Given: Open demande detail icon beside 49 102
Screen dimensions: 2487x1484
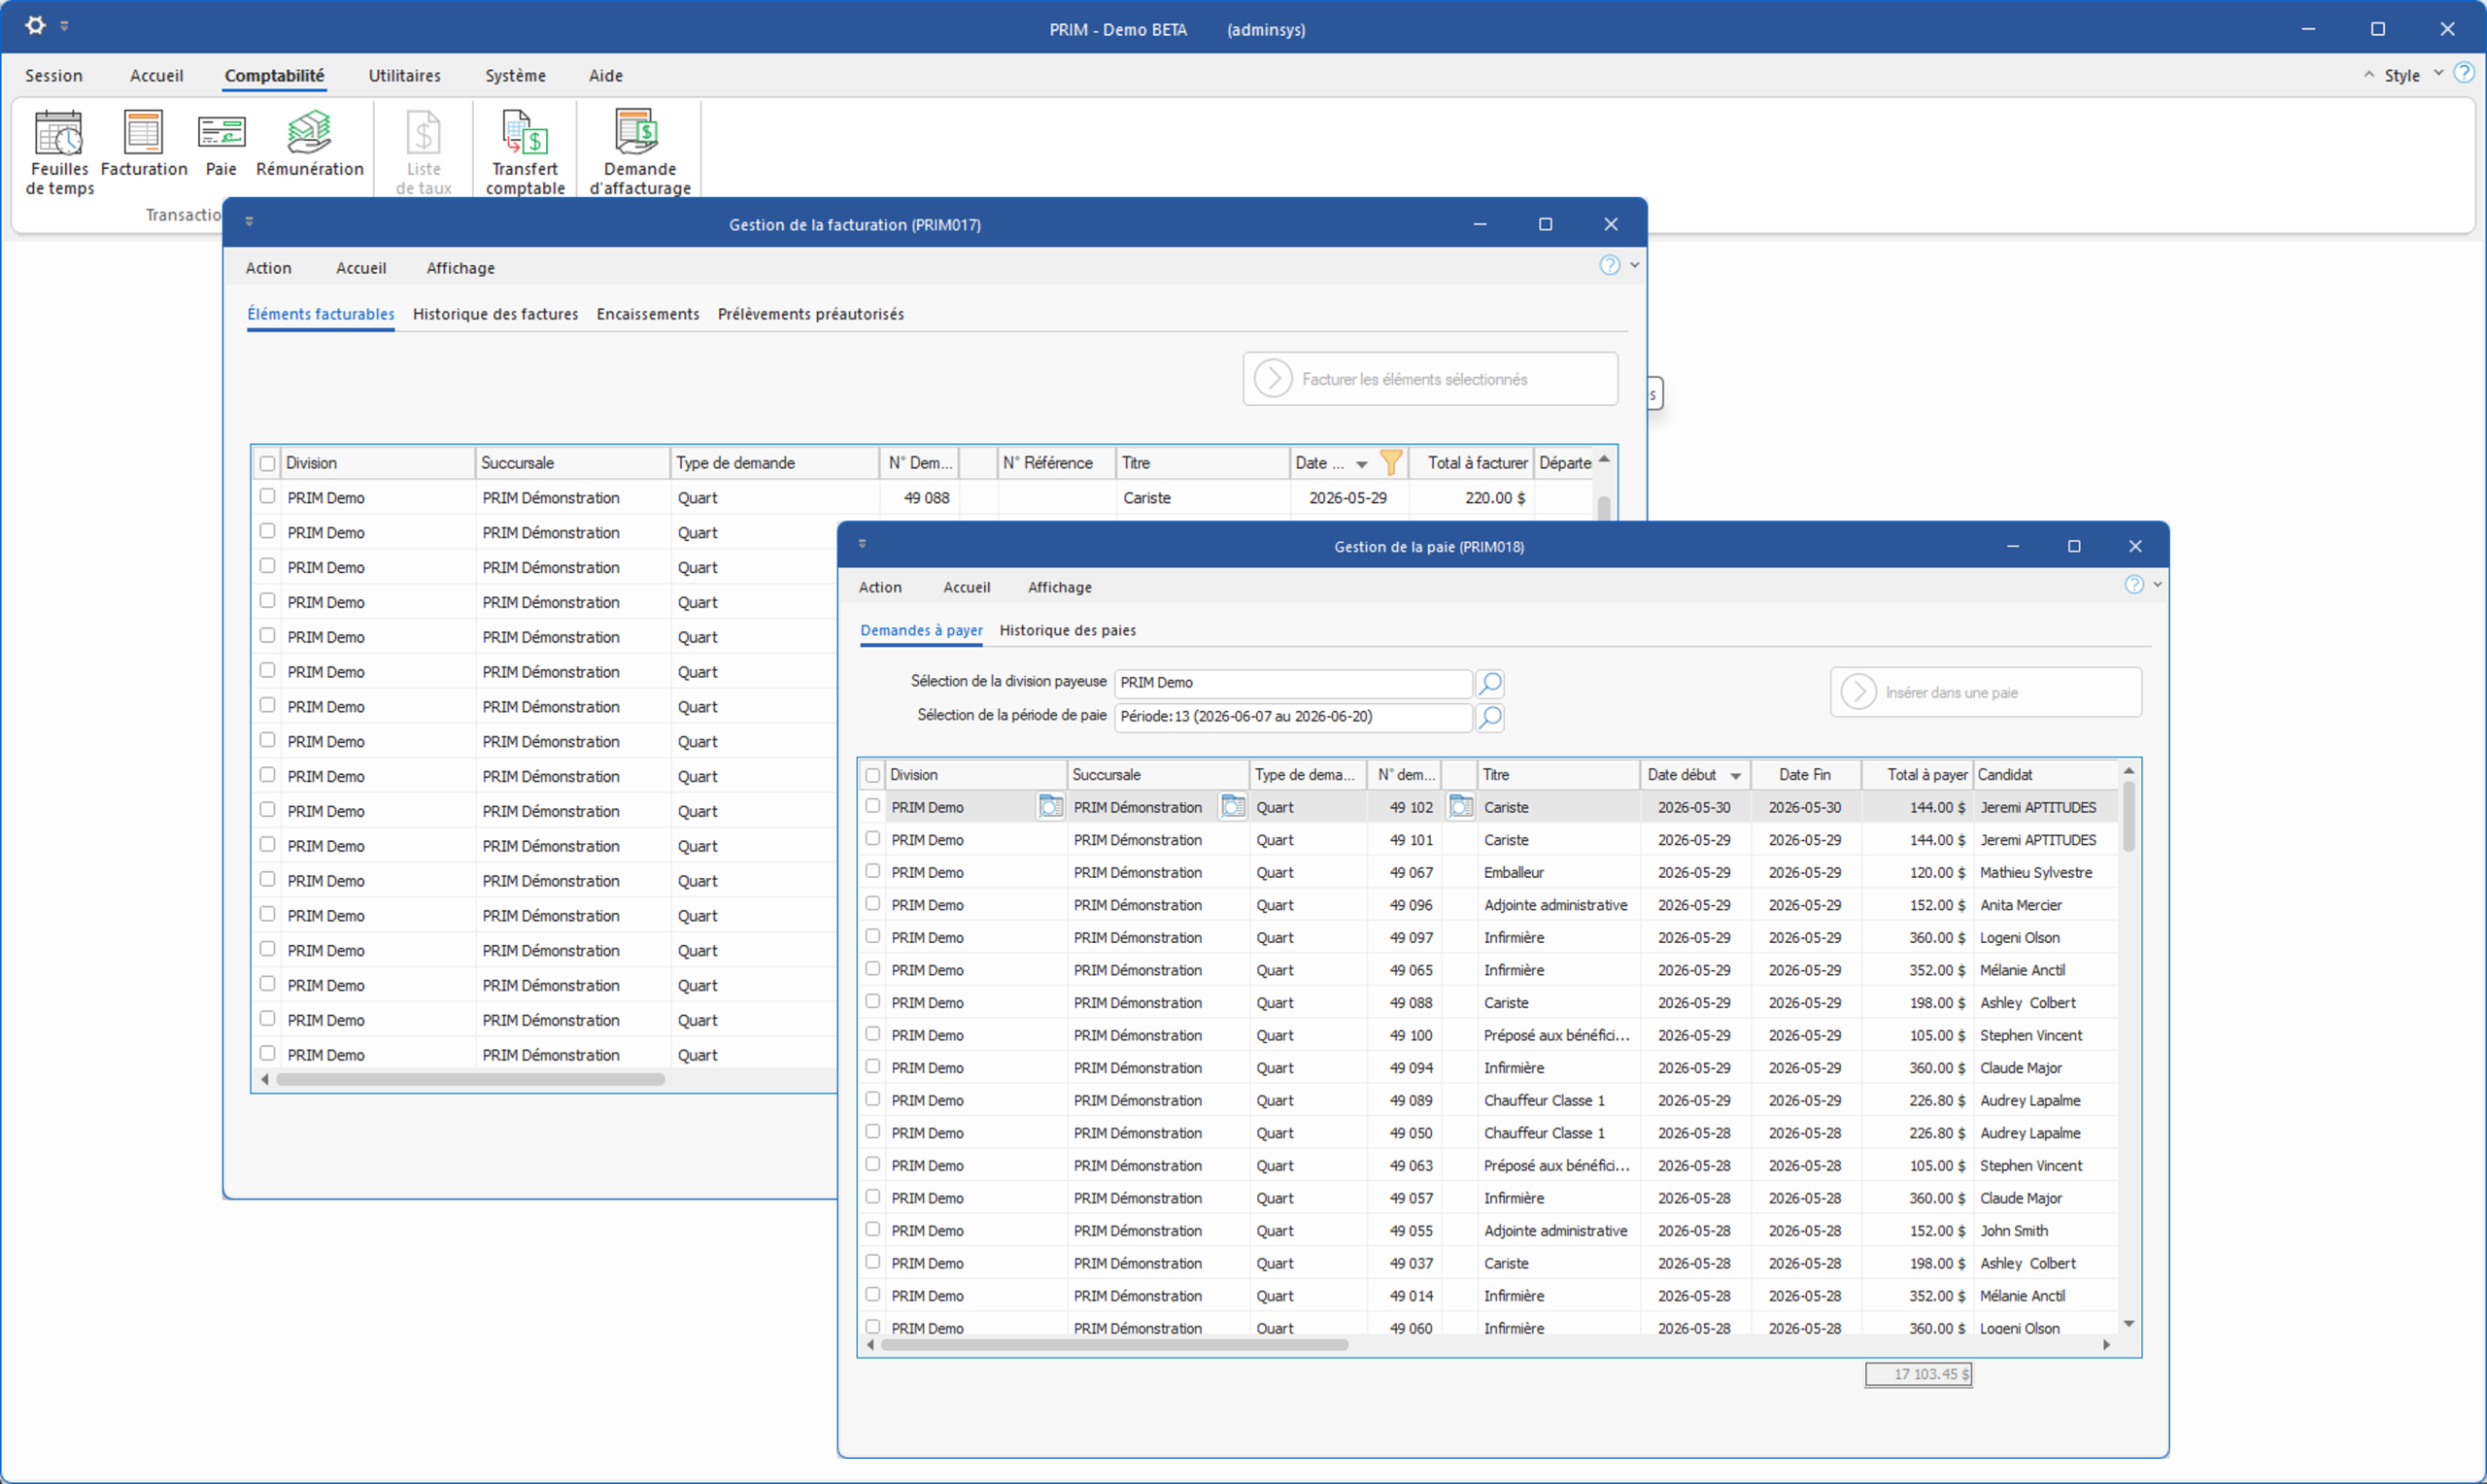Looking at the screenshot, I should coord(1461,806).
